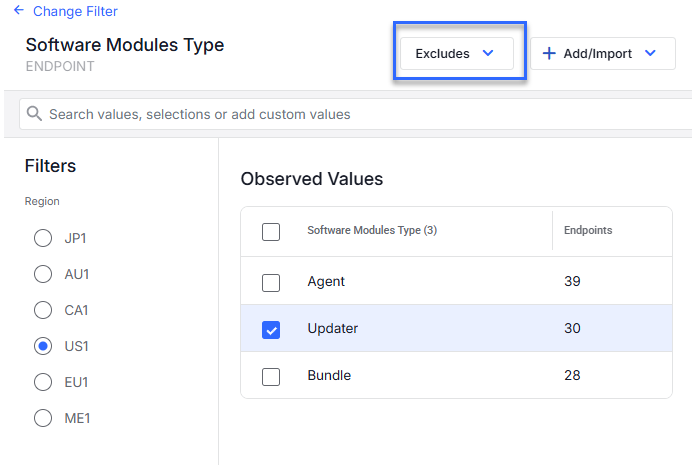Open the Excludes dropdown
Viewport: 696px width, 469px height.
click(x=457, y=53)
